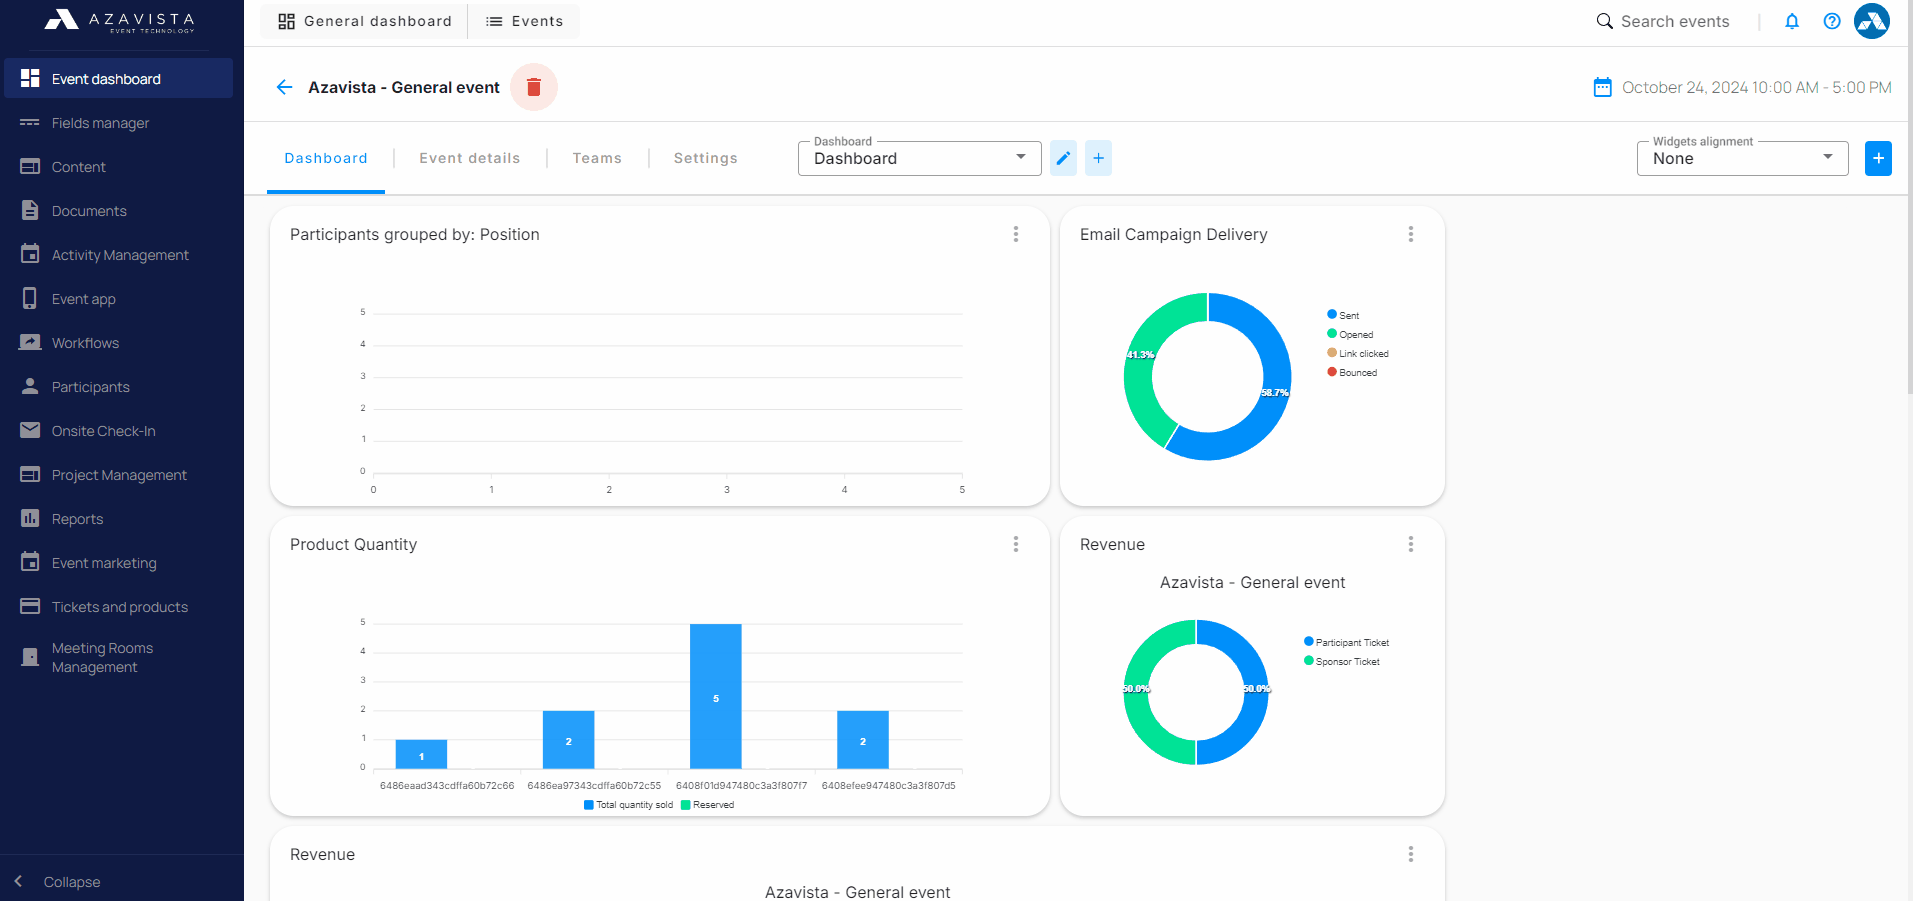Open Event dashboard in the sidebar

coord(118,78)
